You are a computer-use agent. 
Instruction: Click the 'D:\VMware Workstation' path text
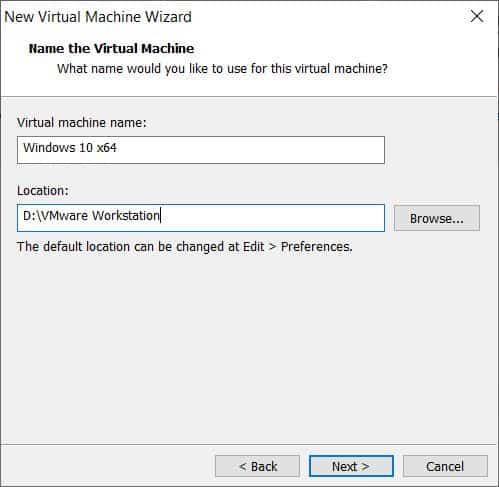click(x=91, y=216)
